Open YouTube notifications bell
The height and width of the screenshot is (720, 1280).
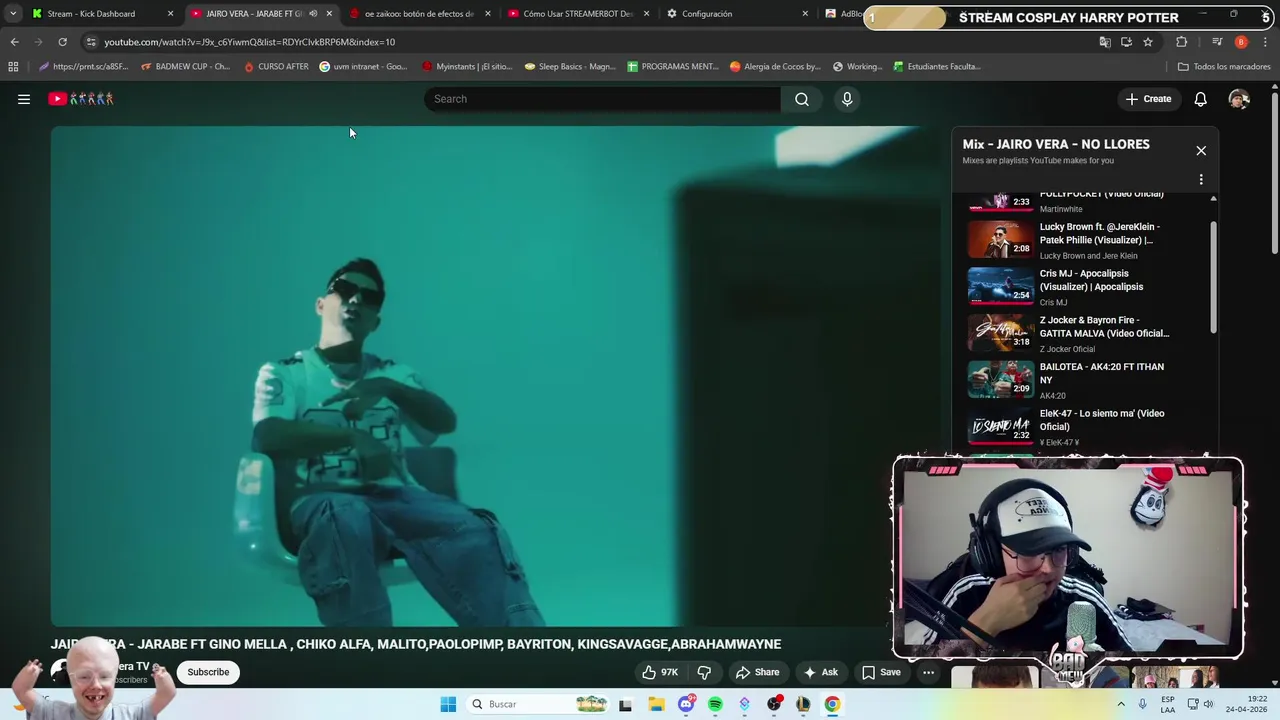pos(1200,99)
